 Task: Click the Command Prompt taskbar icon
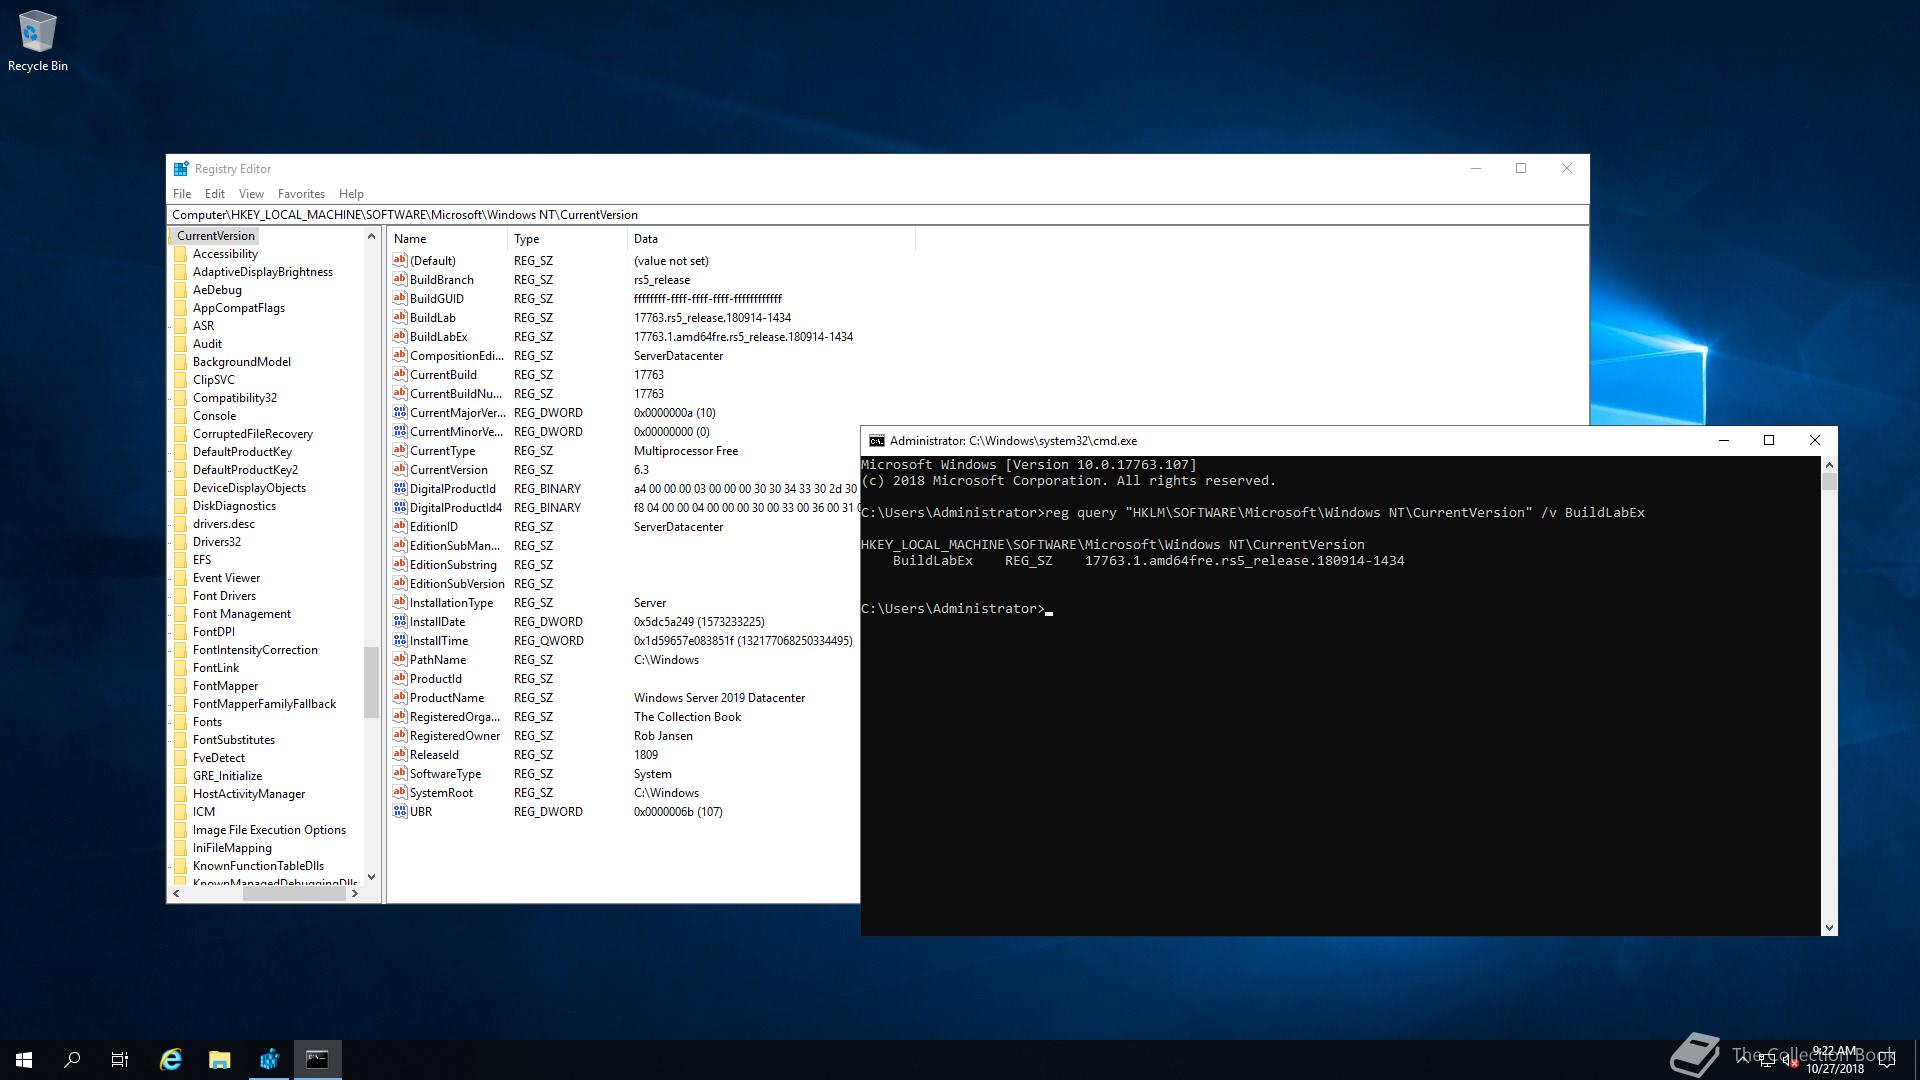coord(317,1059)
